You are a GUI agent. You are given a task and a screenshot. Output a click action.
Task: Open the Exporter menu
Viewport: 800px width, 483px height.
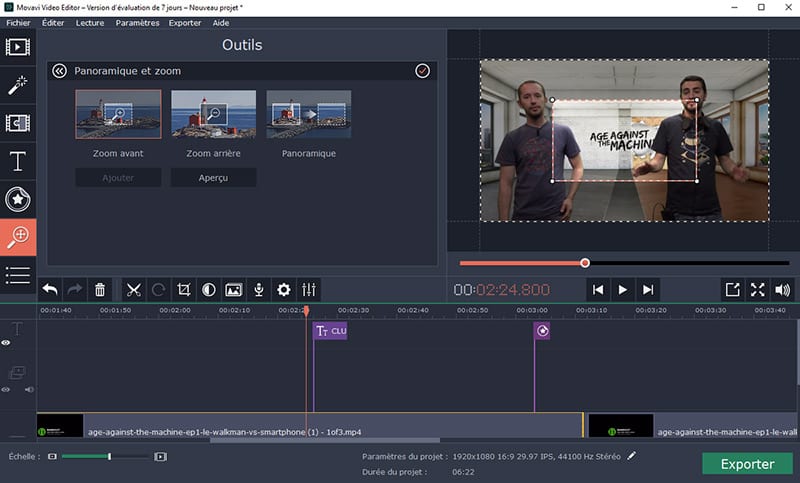point(184,22)
